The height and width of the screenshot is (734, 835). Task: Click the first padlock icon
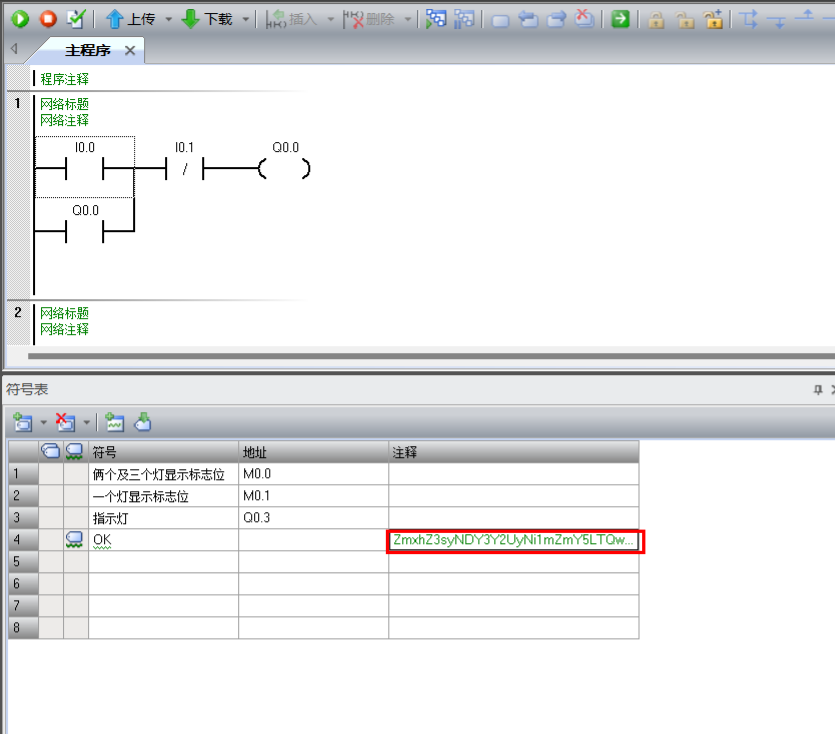(x=656, y=20)
